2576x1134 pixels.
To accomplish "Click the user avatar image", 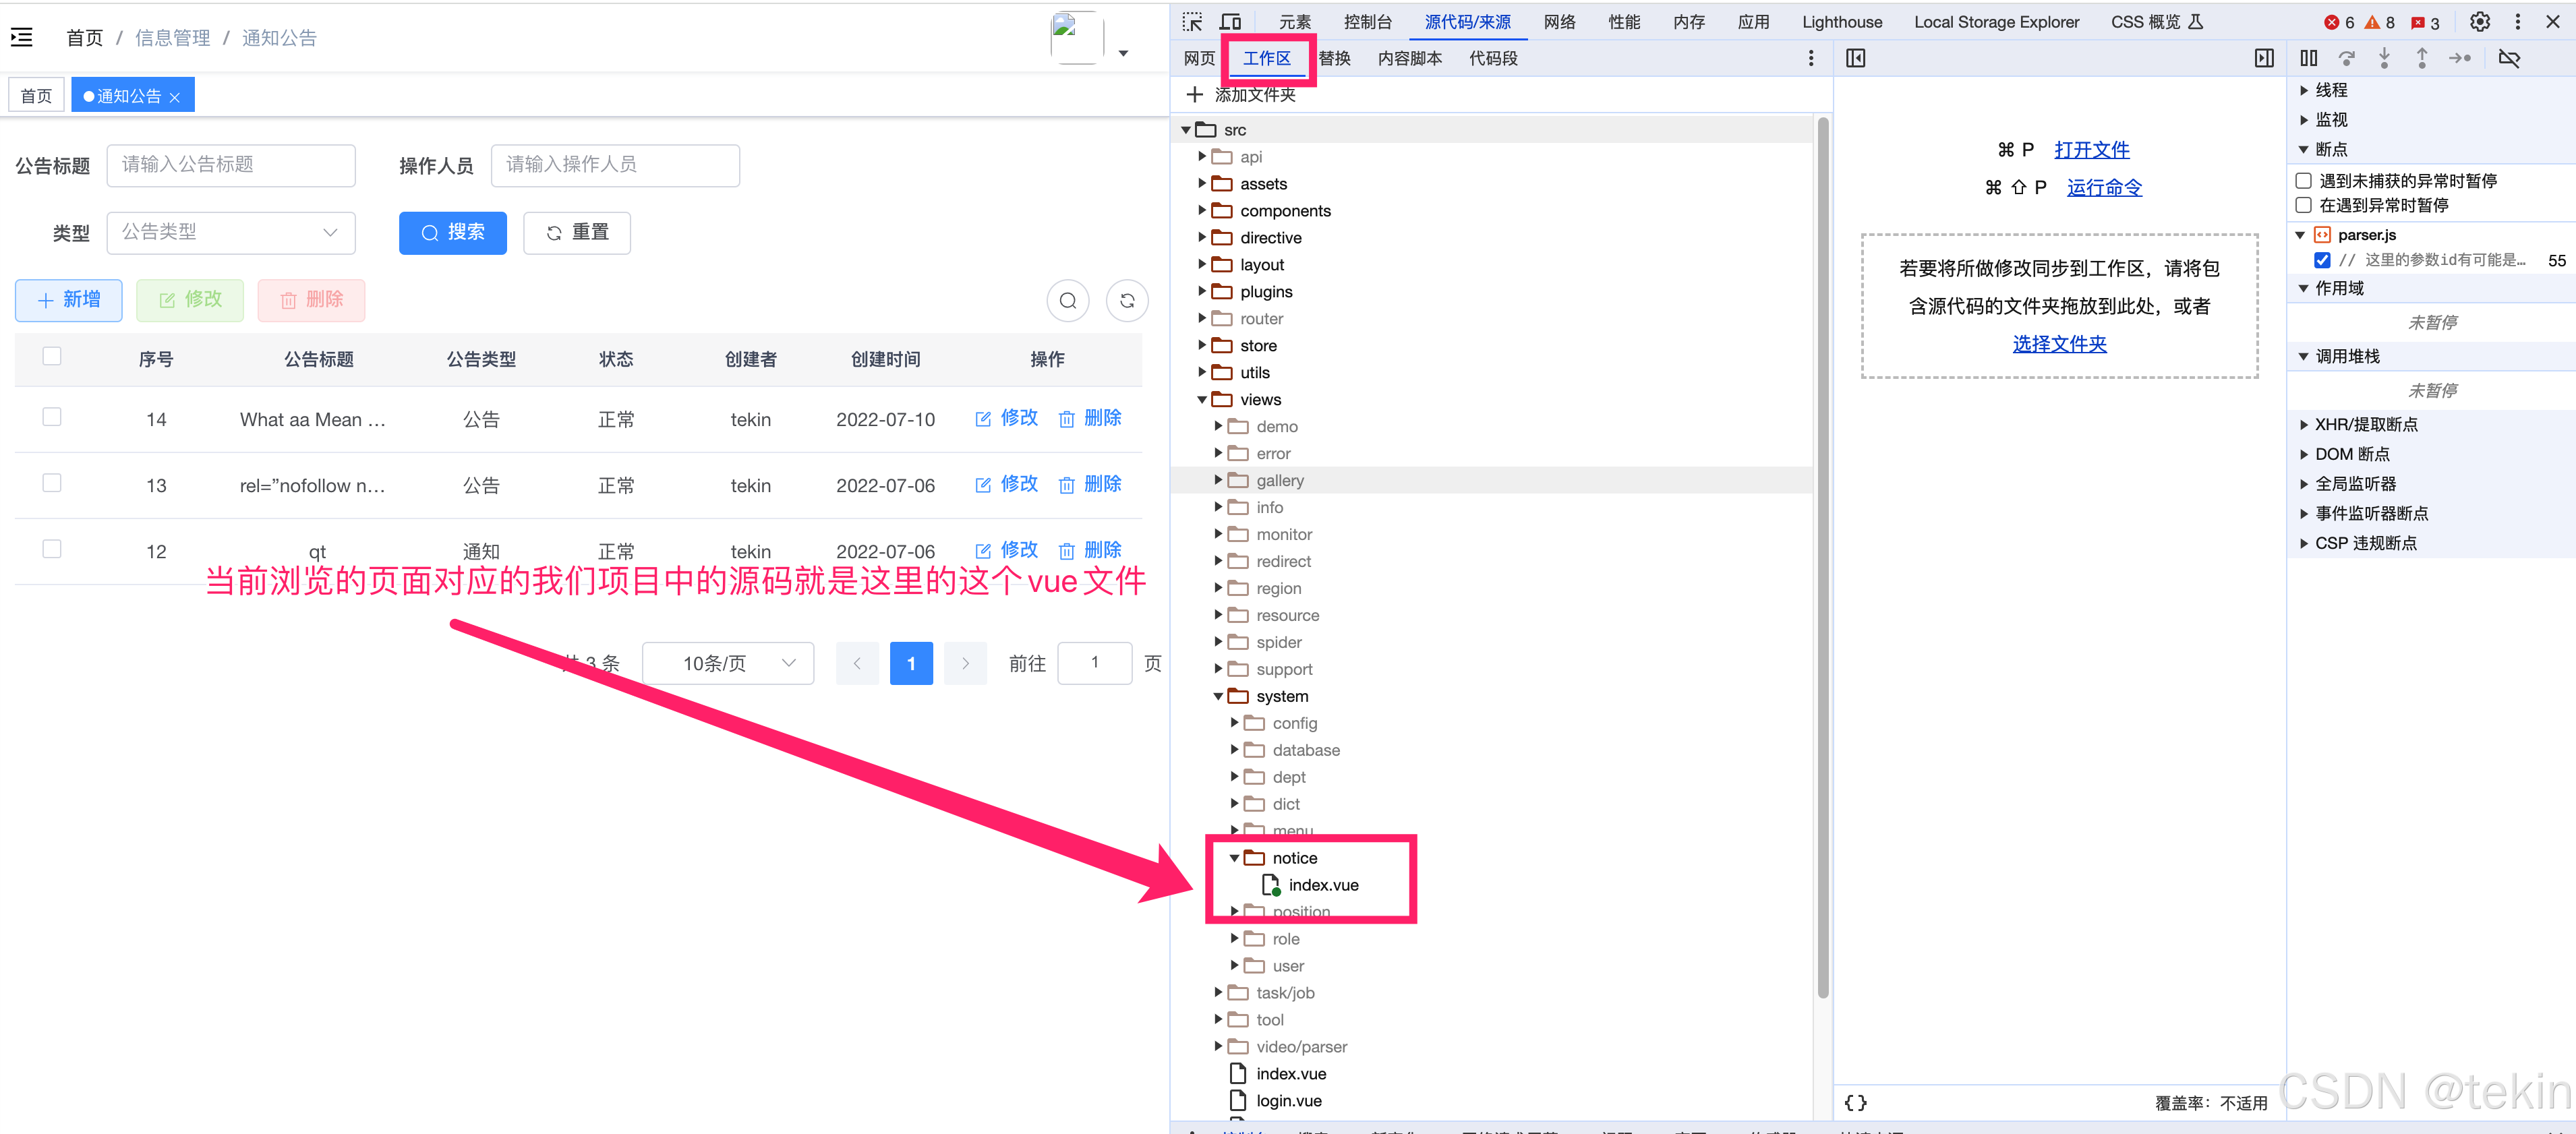I will pos(1076,38).
